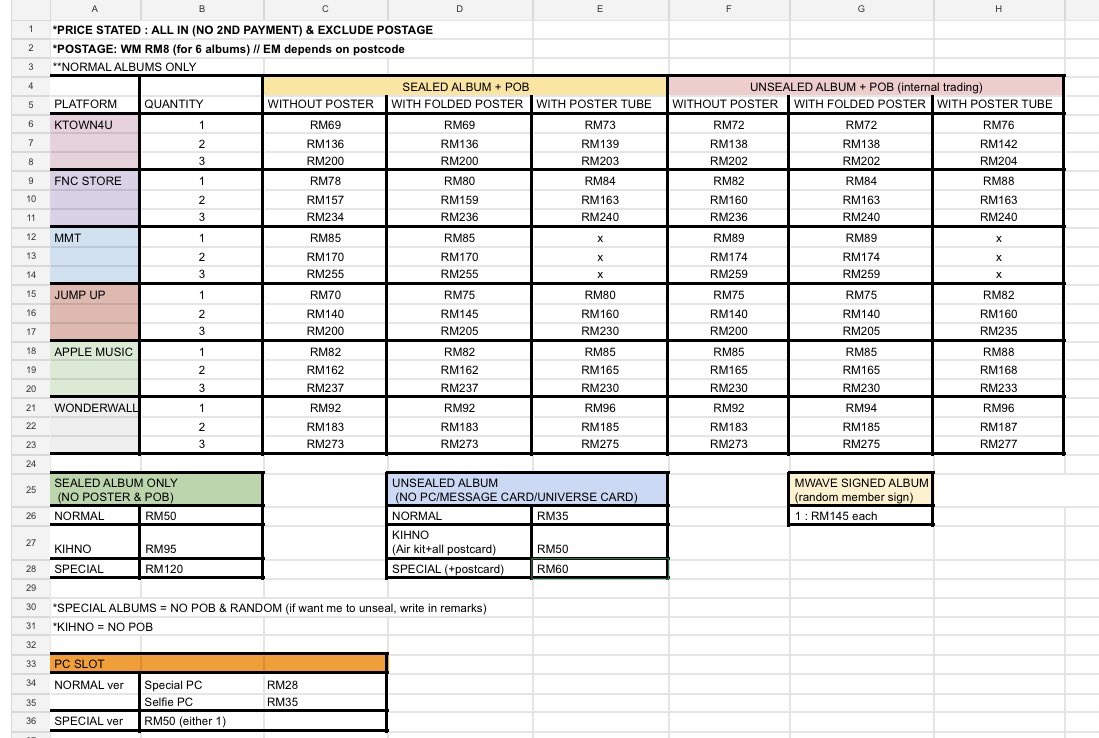This screenshot has width=1099, height=738.
Task: Click the RM35 cell in the unsealed table
Action: (600, 516)
